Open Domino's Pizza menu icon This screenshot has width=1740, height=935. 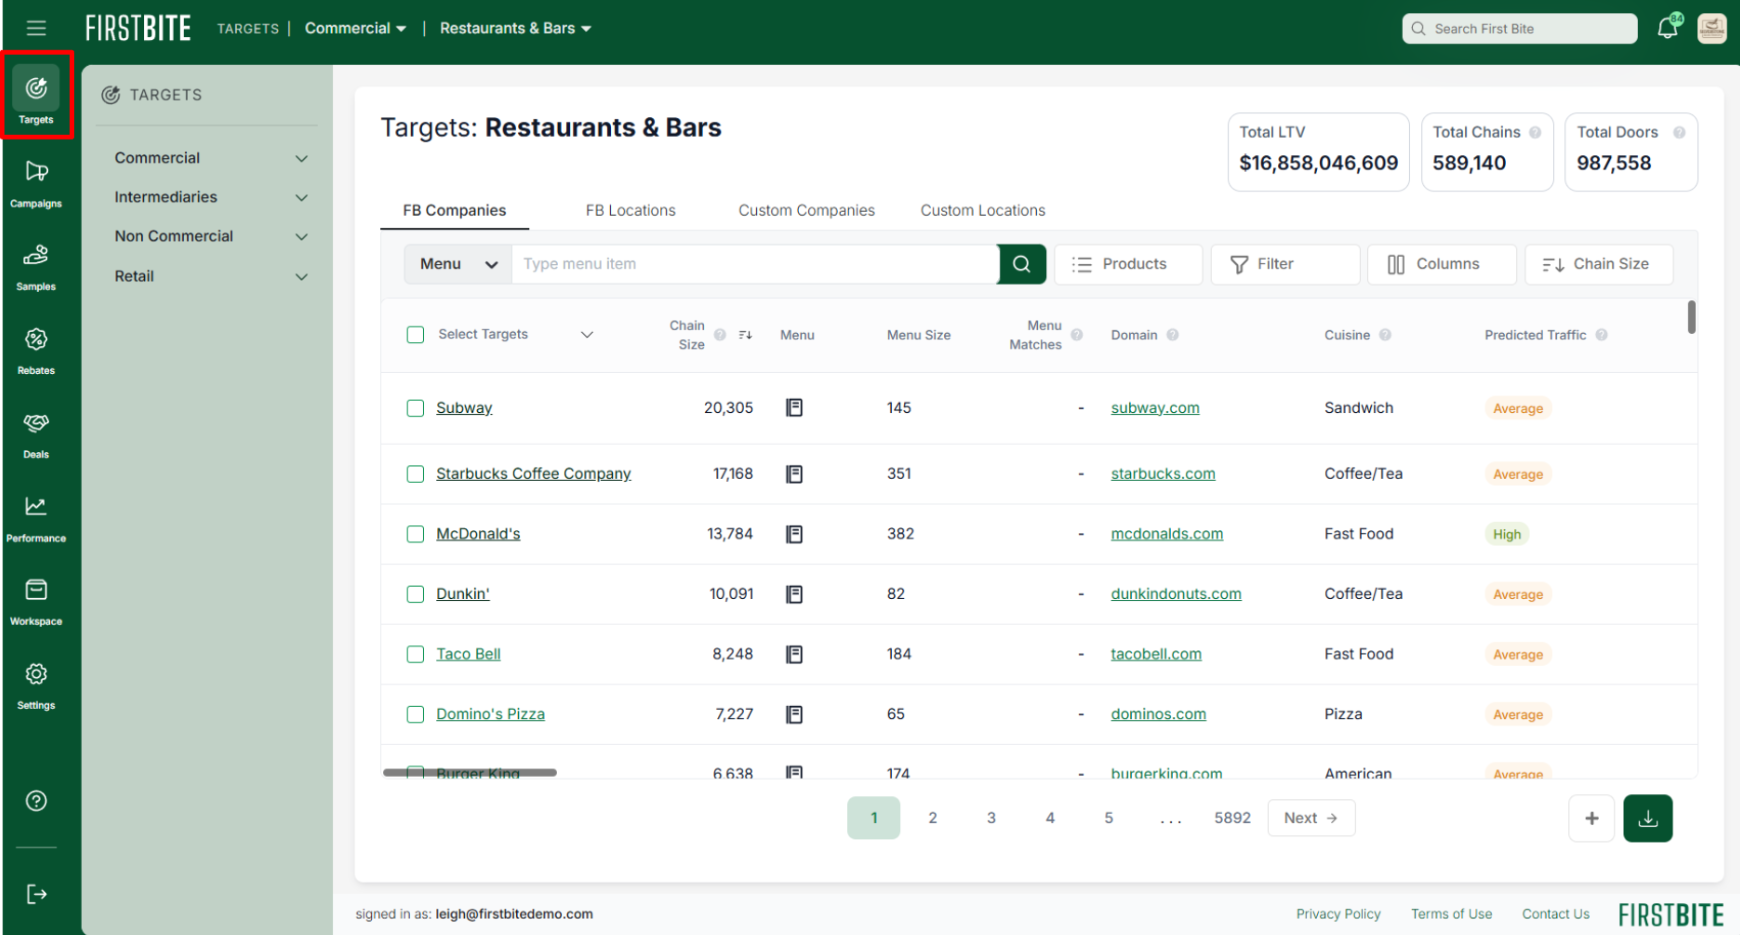coord(795,714)
